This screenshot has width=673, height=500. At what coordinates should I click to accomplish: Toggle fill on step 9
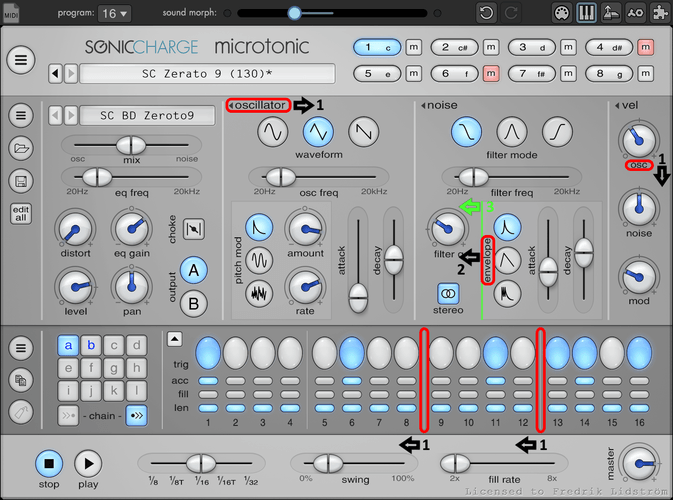click(441, 394)
